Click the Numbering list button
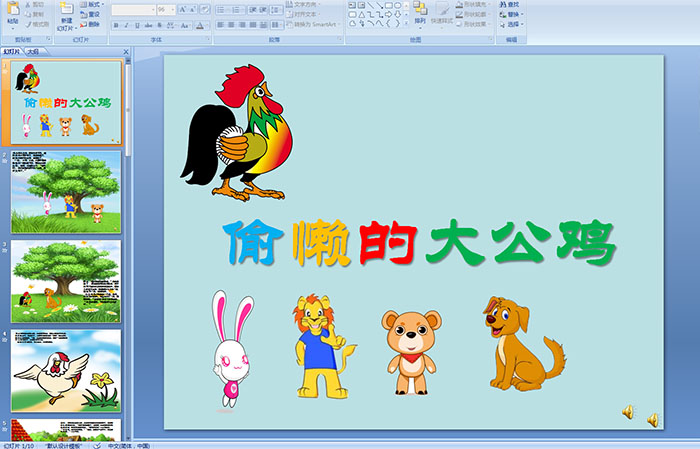The height and width of the screenshot is (449, 700). pos(237,9)
